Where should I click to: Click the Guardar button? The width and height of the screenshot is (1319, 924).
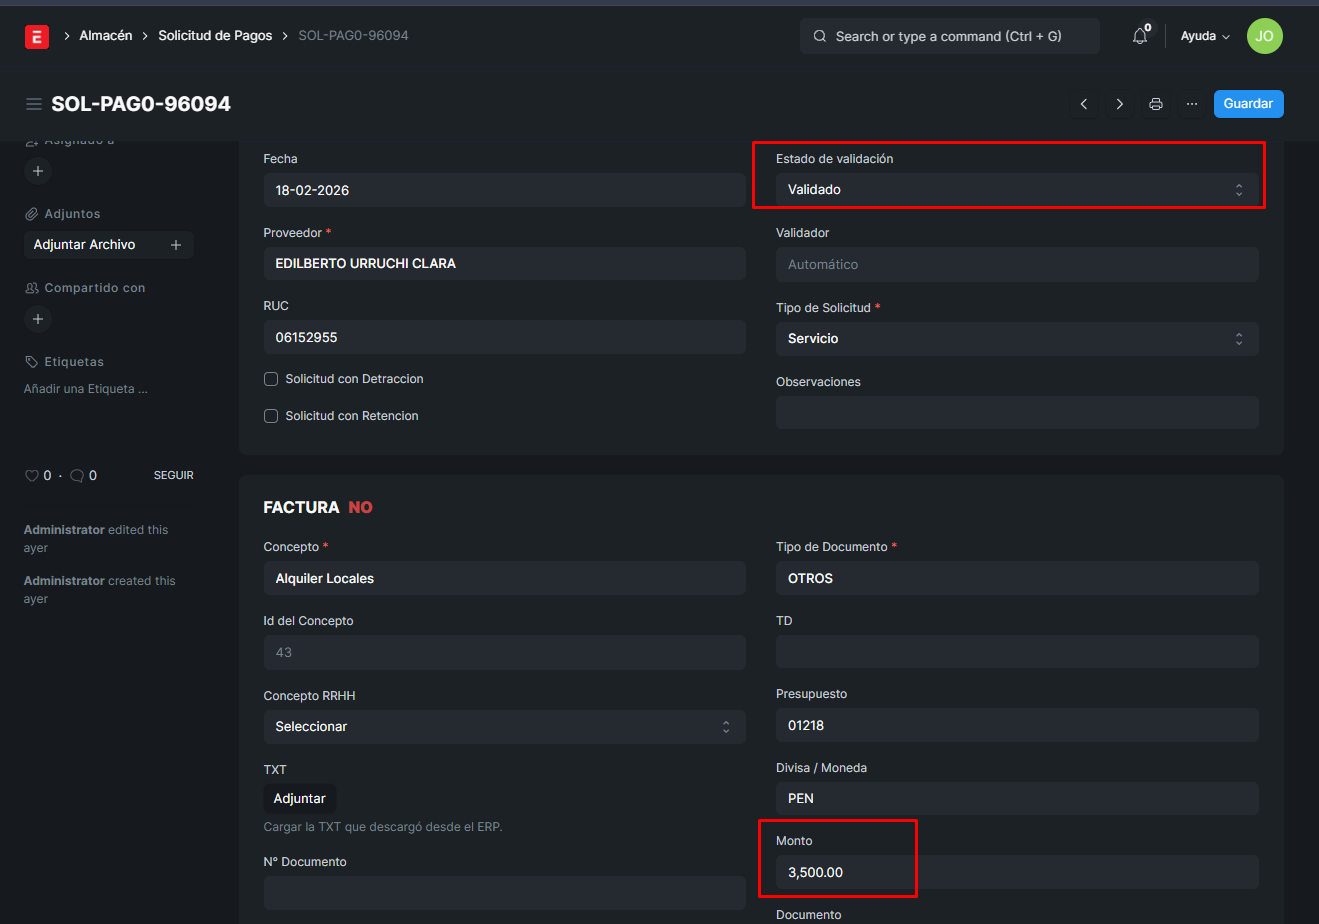coord(1248,104)
